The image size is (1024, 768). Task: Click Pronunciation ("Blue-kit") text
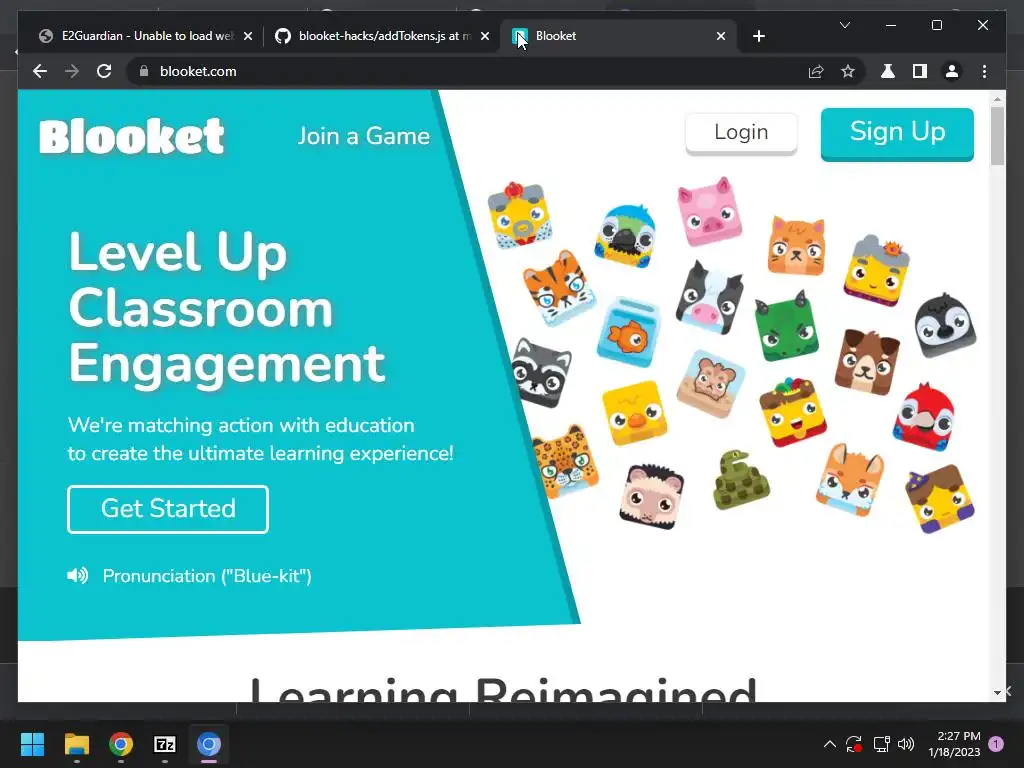(207, 576)
